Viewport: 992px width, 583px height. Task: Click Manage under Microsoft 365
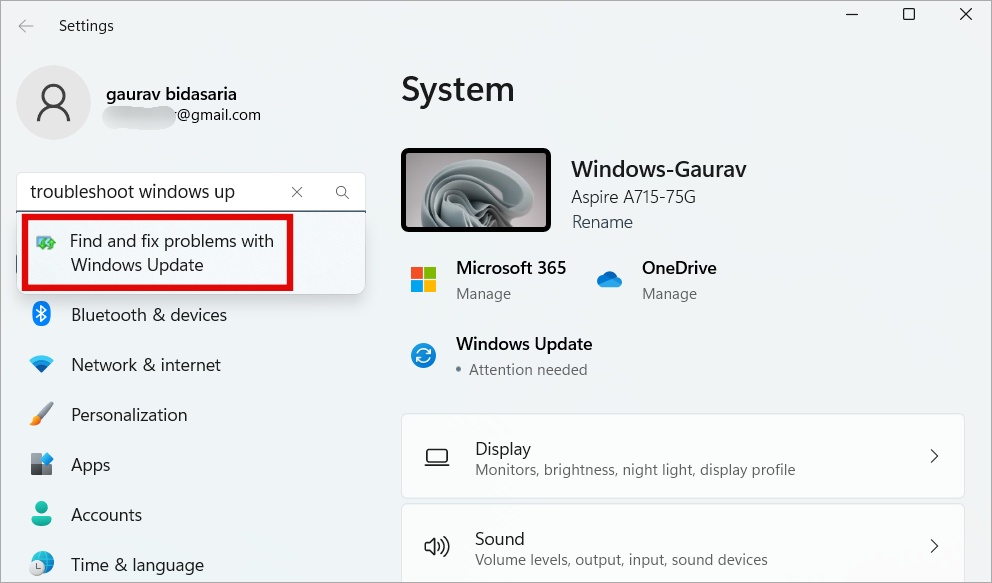(x=483, y=294)
